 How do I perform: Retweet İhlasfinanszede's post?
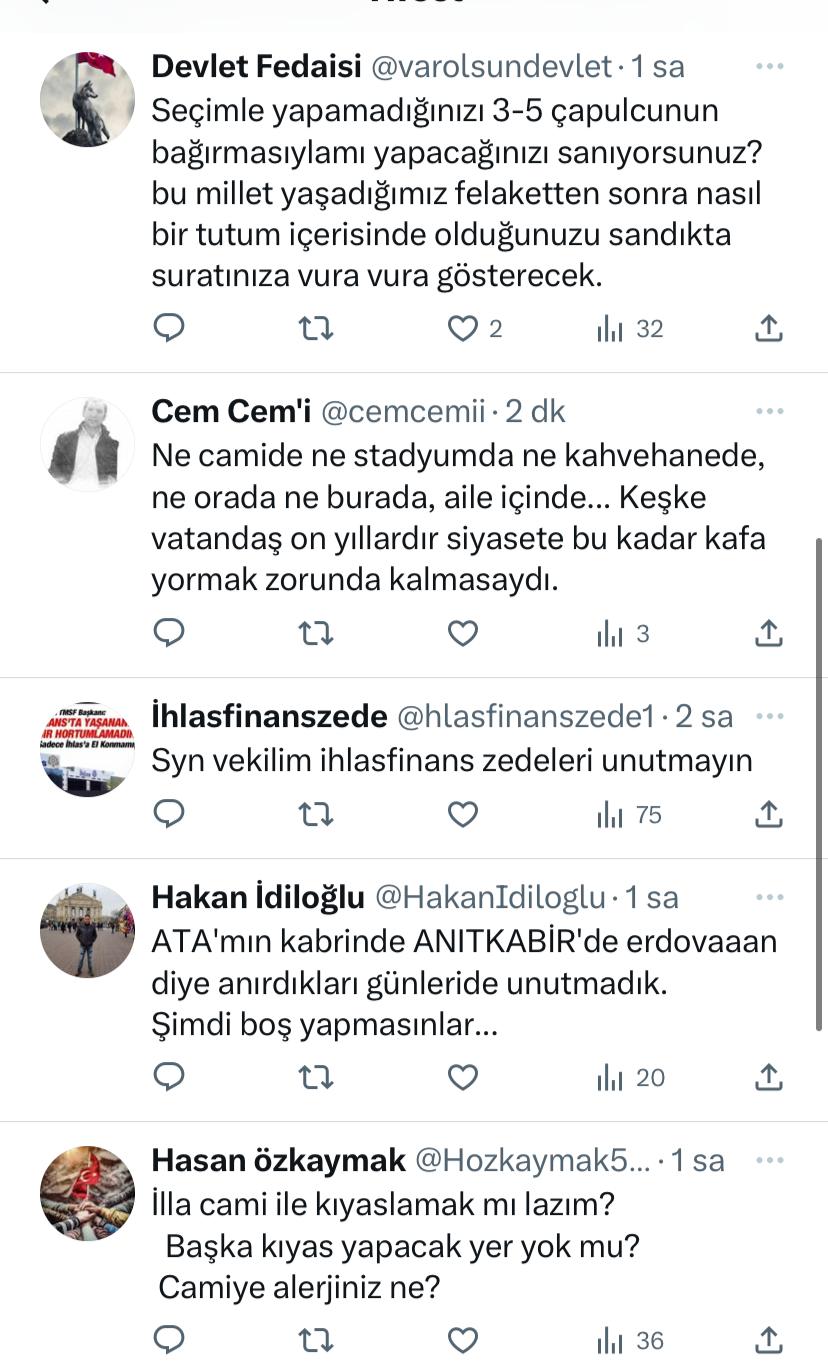click(x=316, y=815)
